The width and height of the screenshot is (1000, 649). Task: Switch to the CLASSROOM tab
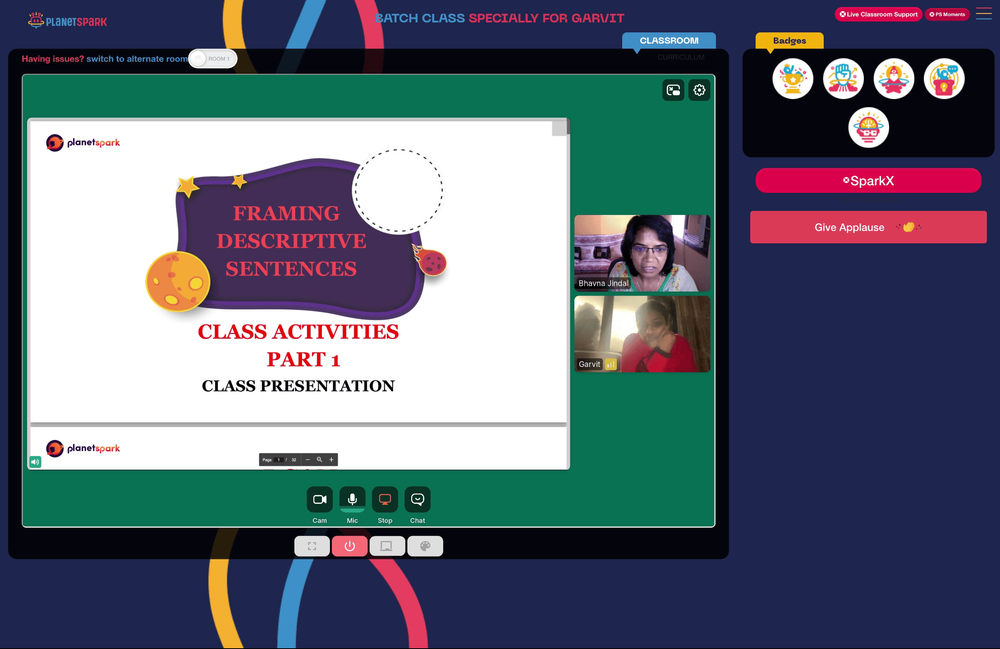[x=669, y=40]
